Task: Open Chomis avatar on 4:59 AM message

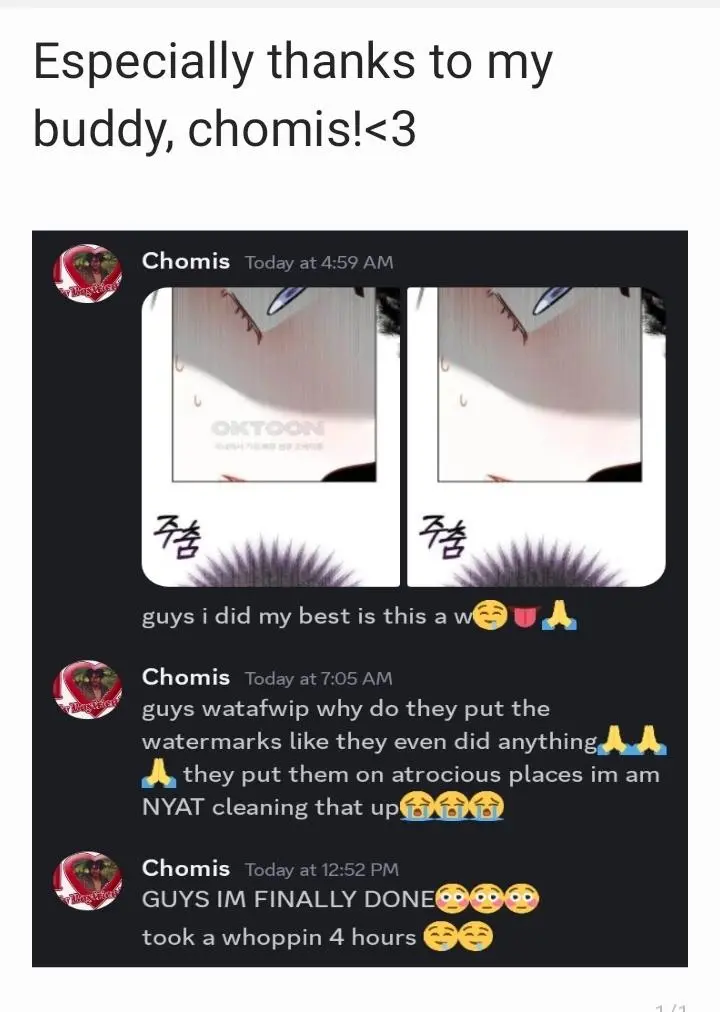Action: click(87, 274)
